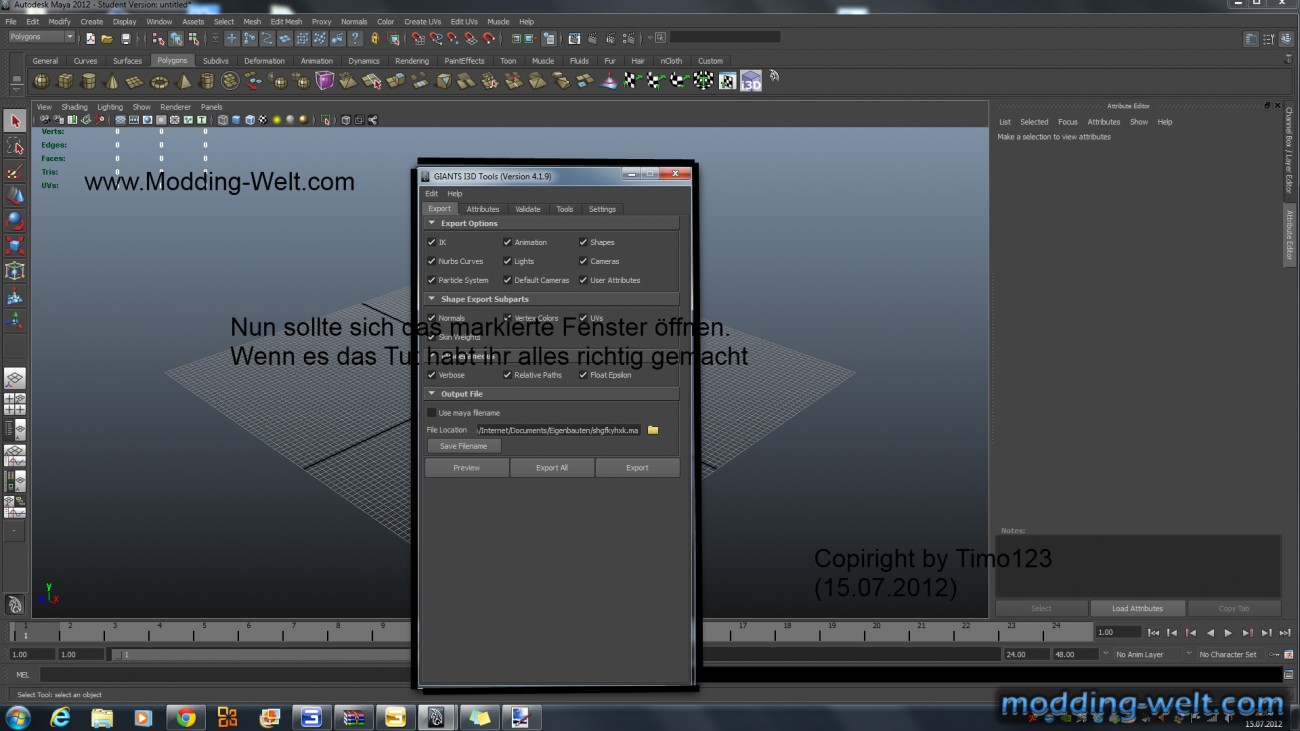Uncheck the Shapes export option
The height and width of the screenshot is (731, 1300).
(x=583, y=242)
